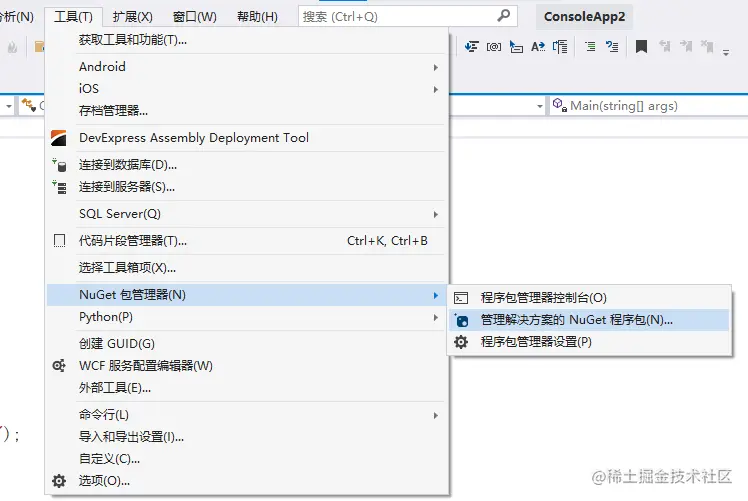The image size is (748, 501).
Task: Click the cursor-with-box toolbar icon
Action: click(x=516, y=47)
